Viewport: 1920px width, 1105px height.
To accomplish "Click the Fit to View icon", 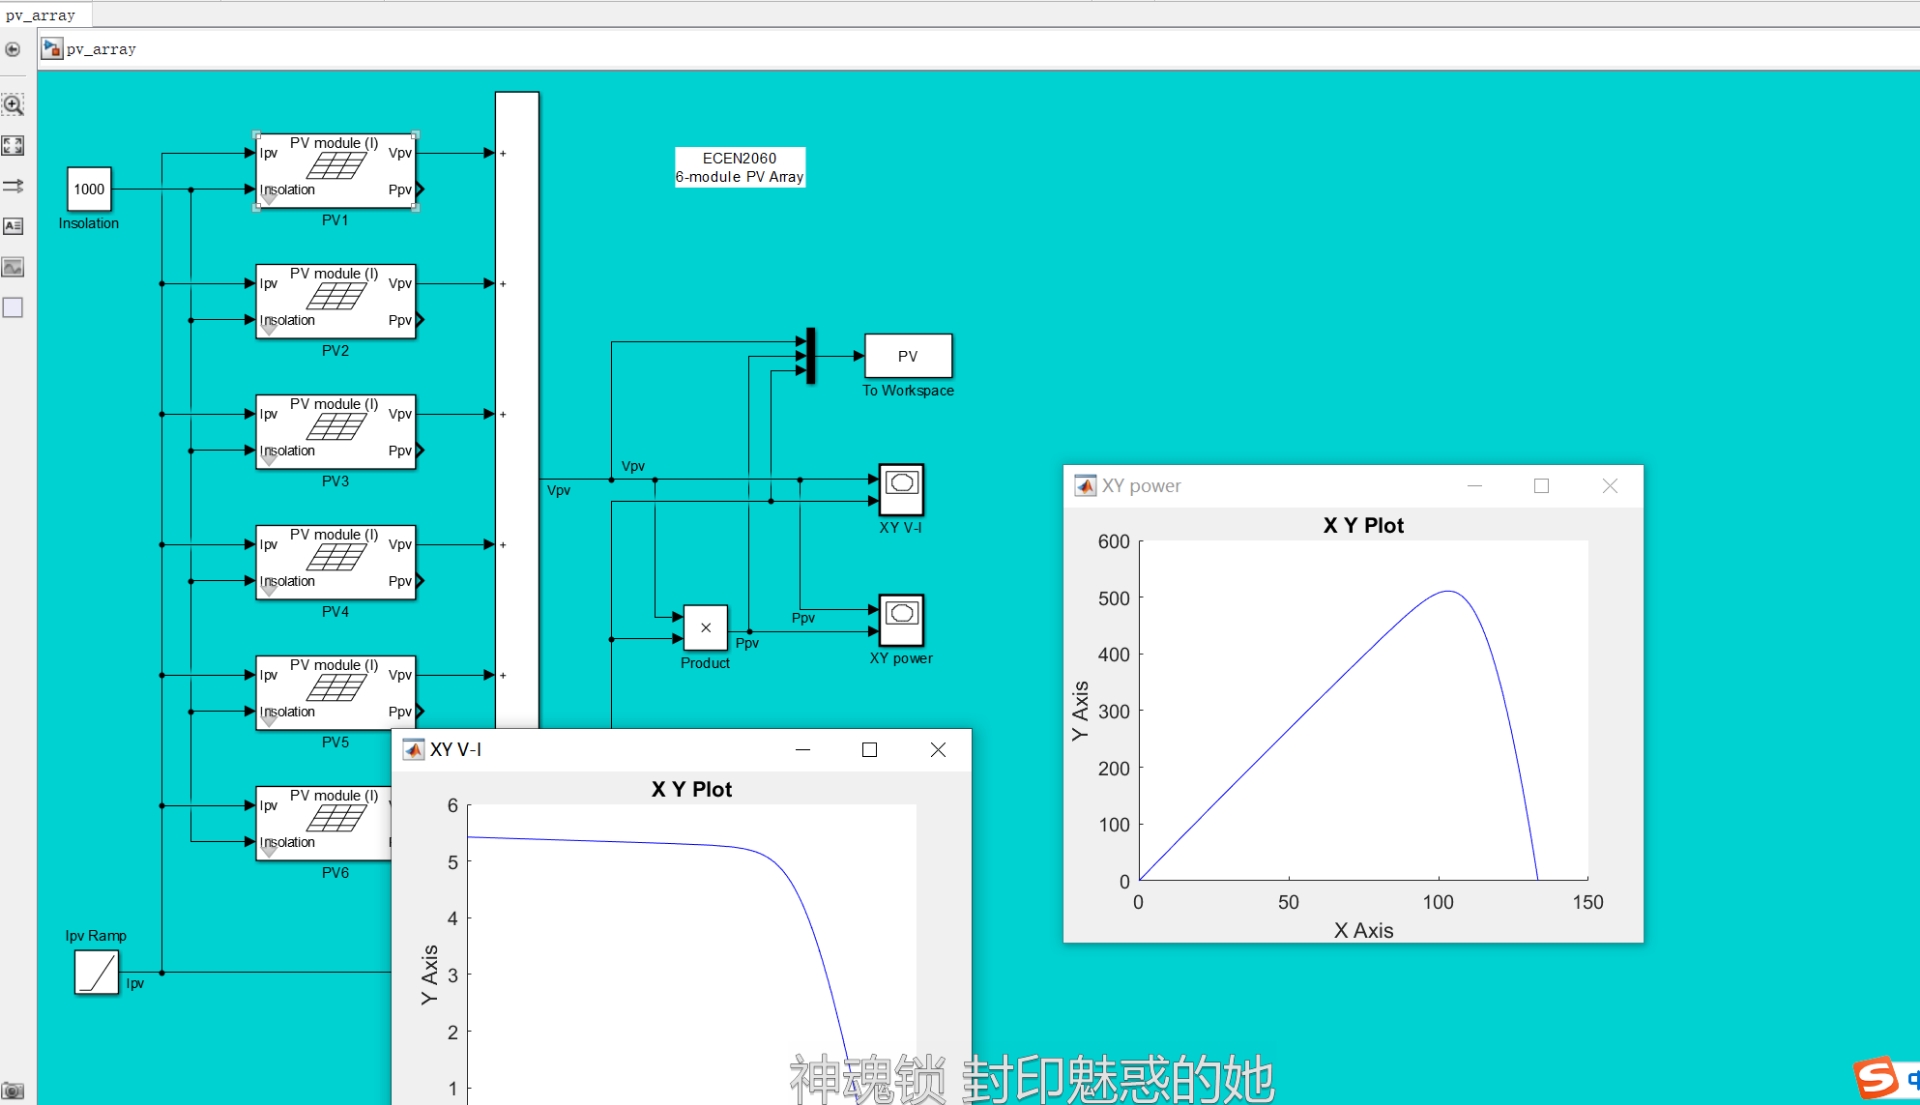I will pyautogui.click(x=13, y=146).
